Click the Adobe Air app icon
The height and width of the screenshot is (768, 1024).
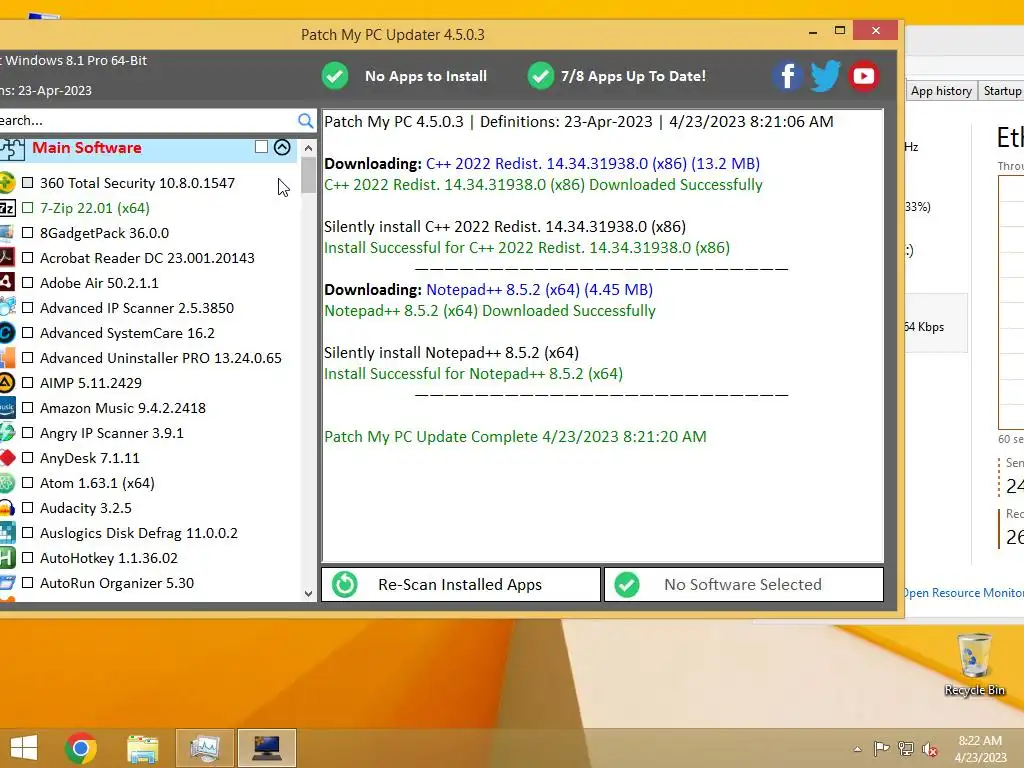click(7, 283)
